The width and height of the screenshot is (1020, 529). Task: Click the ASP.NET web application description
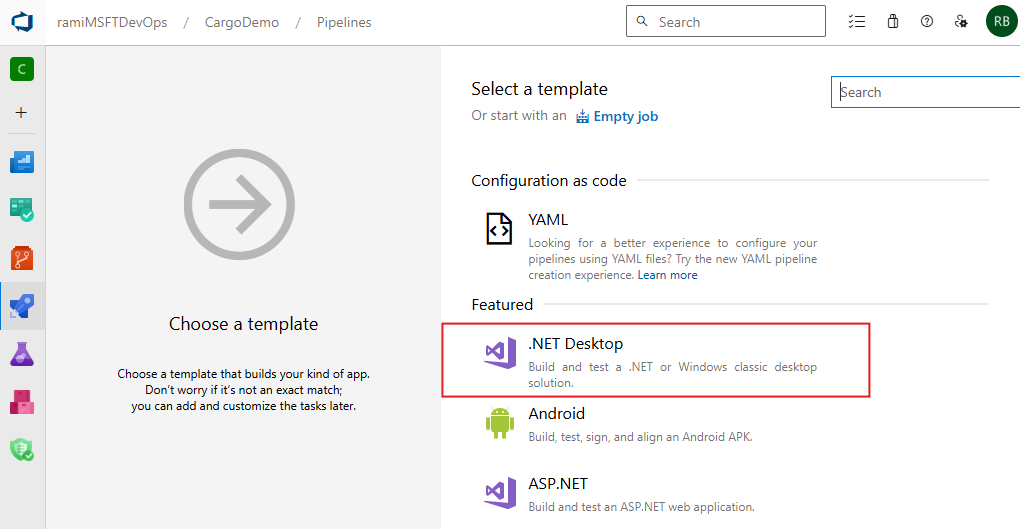[x=641, y=507]
